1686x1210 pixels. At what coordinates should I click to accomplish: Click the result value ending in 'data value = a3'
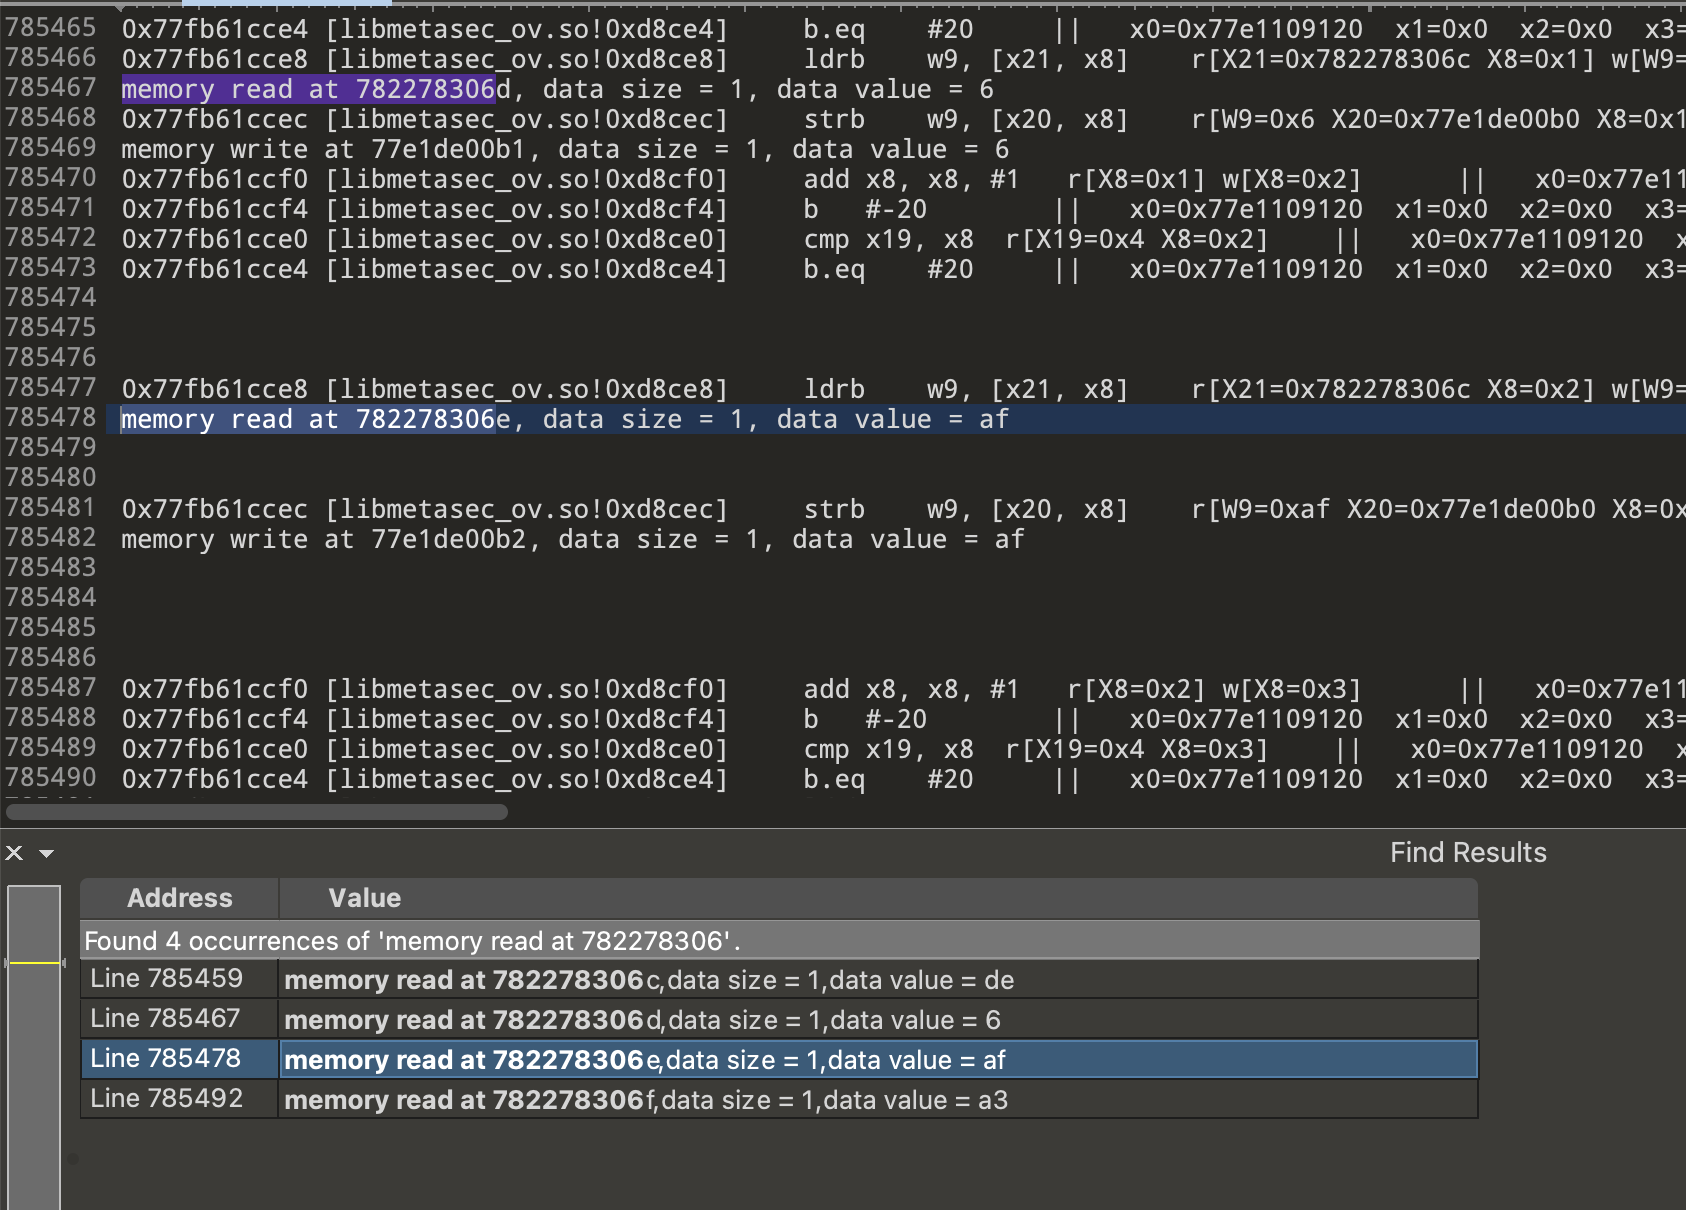[646, 1100]
